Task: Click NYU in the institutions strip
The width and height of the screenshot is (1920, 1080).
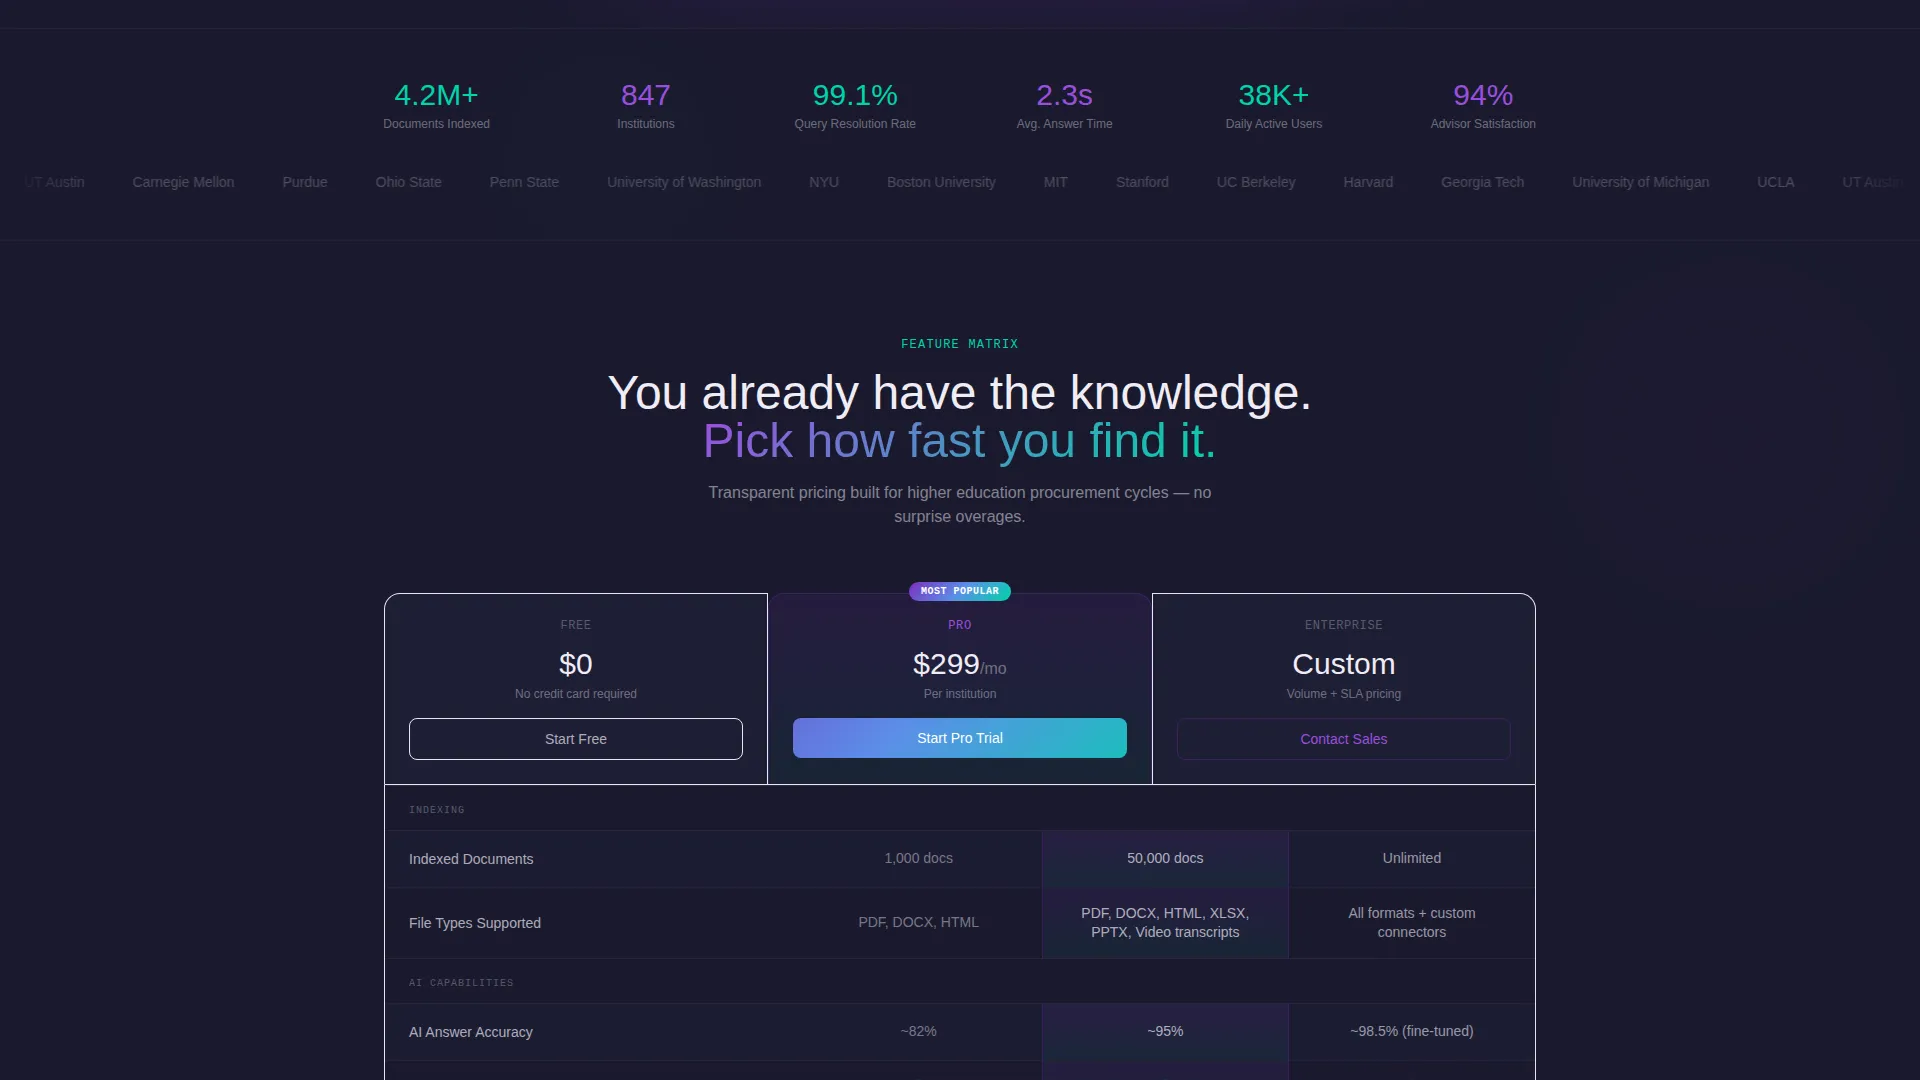Action: (824, 182)
